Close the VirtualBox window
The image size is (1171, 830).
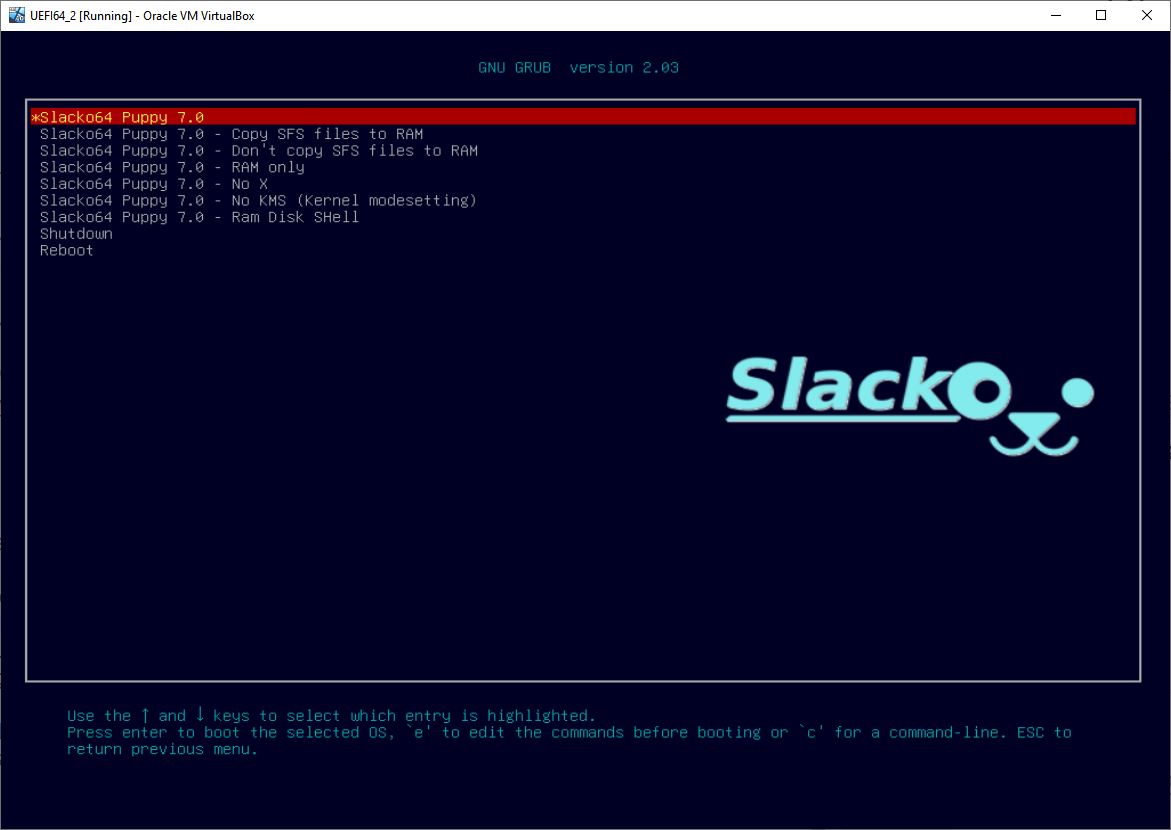click(x=1146, y=15)
